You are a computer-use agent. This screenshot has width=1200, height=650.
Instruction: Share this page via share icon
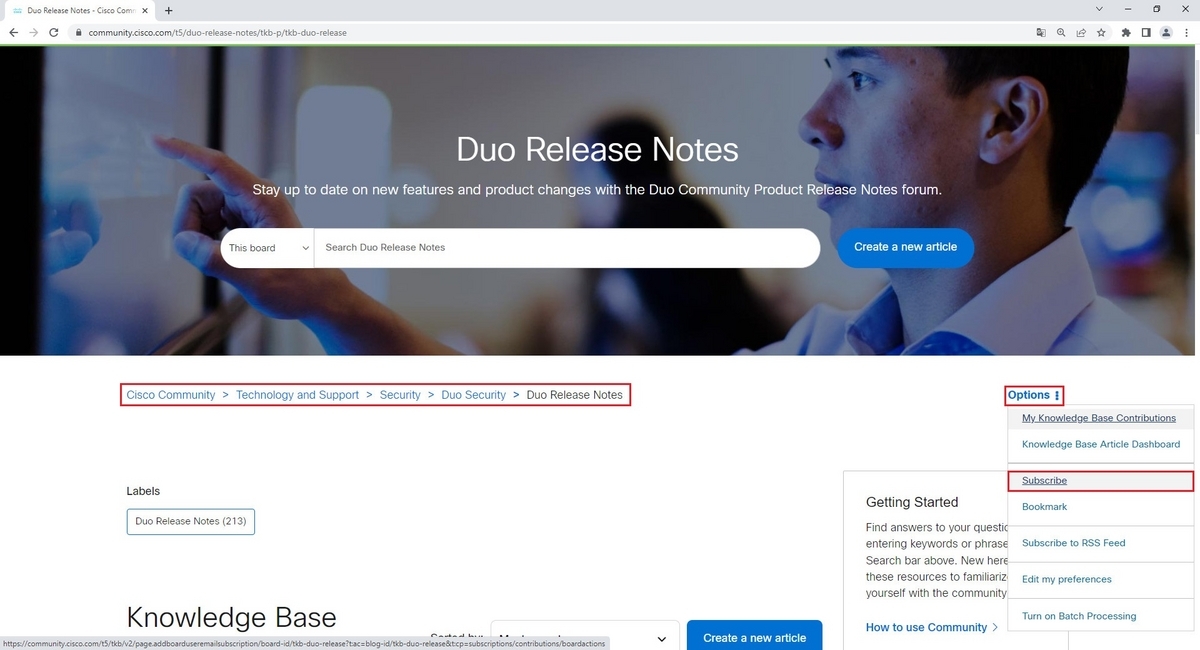[1081, 32]
